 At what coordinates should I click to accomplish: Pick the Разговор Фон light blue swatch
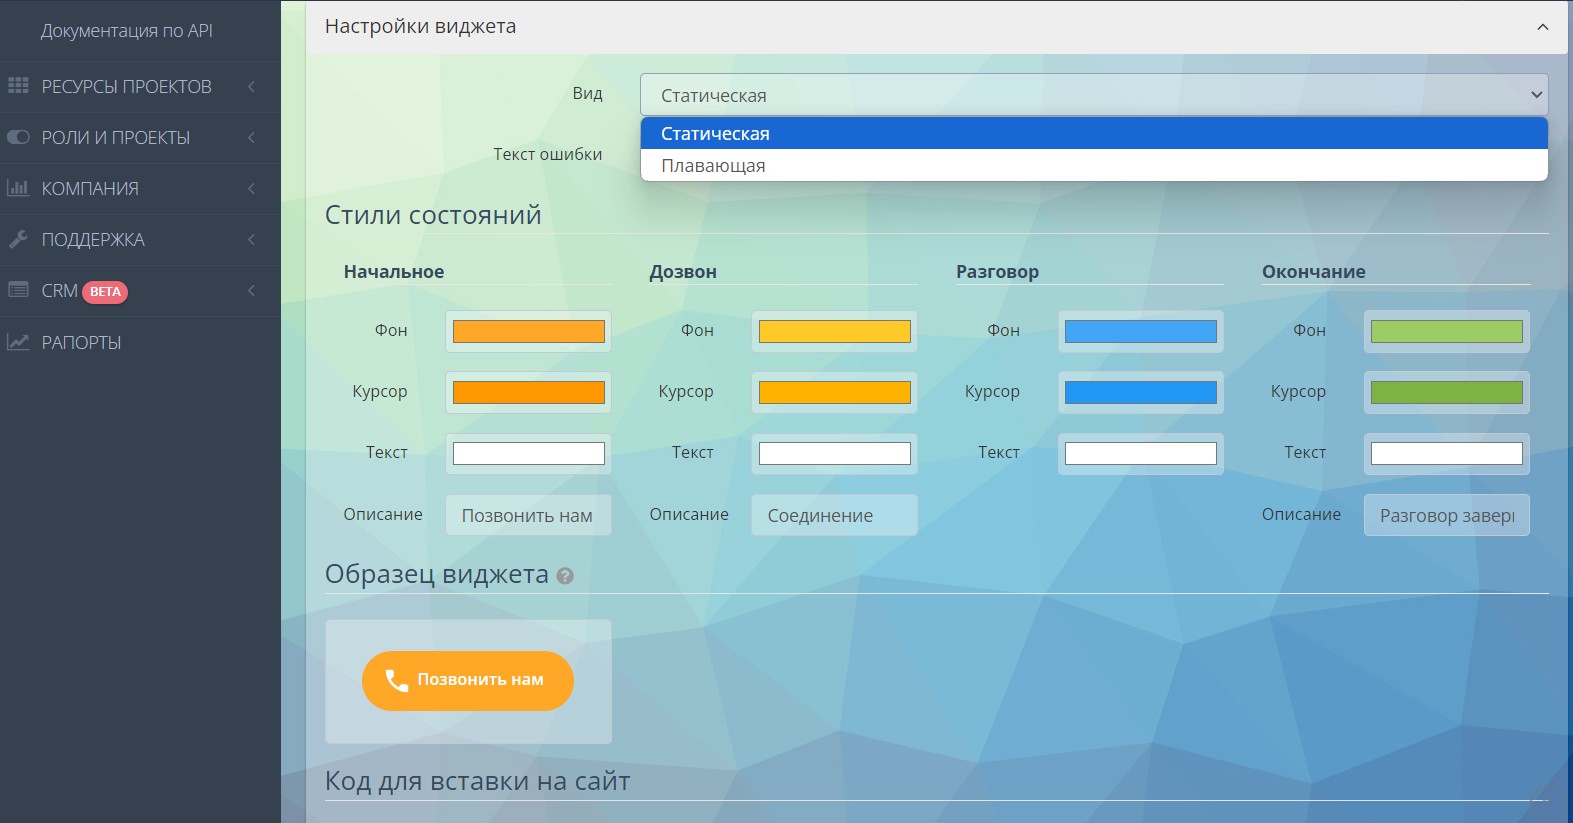click(x=1140, y=331)
